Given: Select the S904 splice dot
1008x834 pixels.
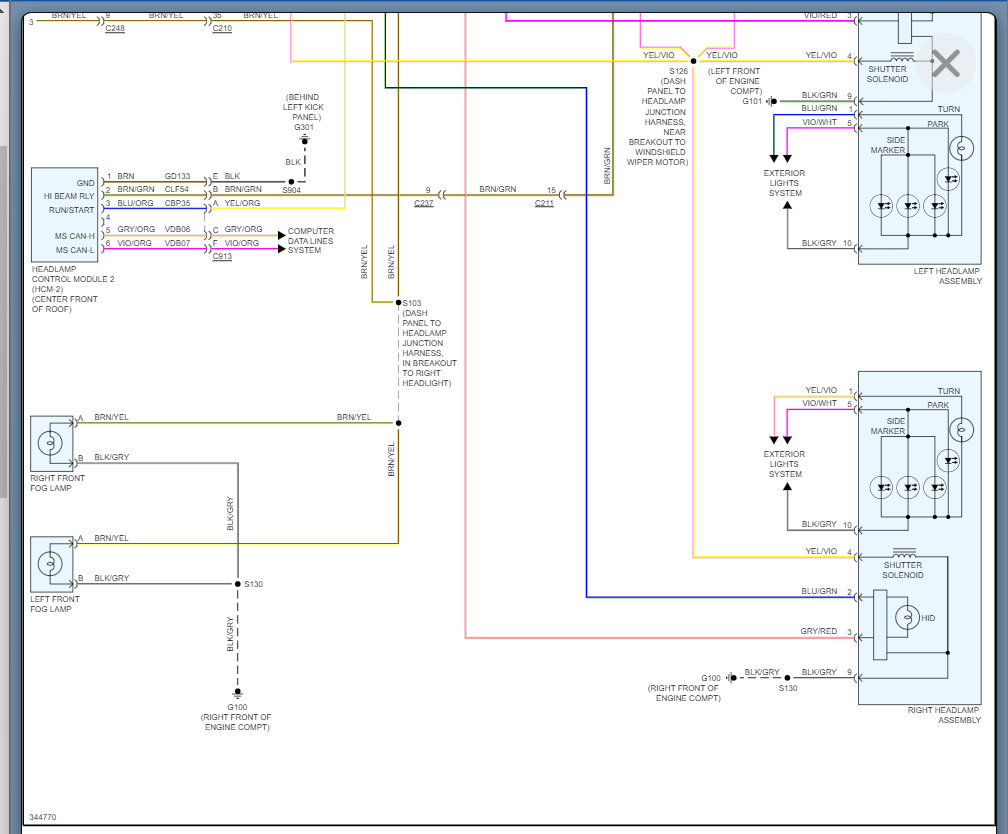Looking at the screenshot, I should coord(291,182).
